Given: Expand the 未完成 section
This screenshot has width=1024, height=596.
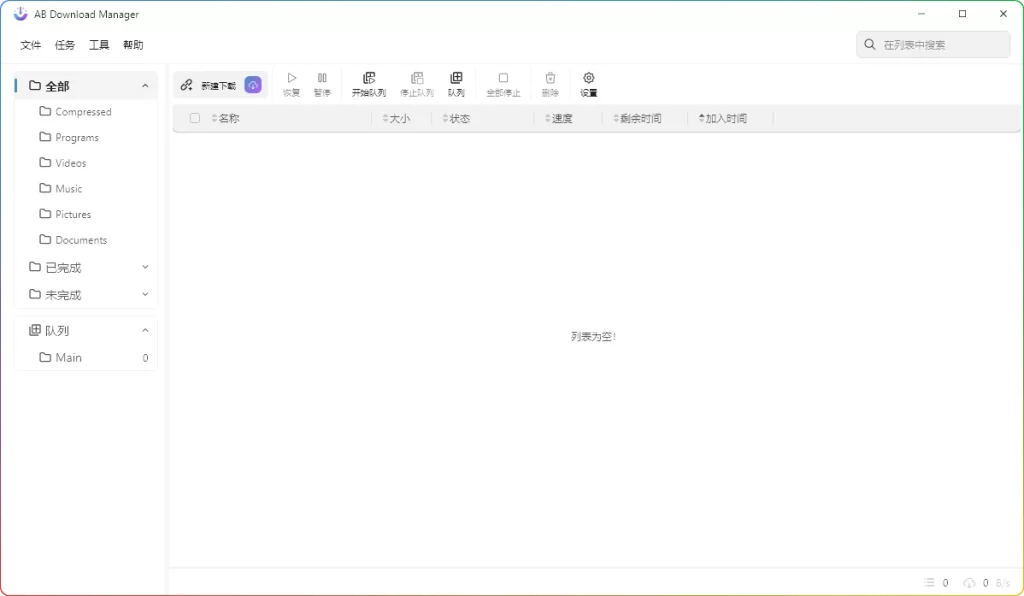Looking at the screenshot, I should pos(145,294).
